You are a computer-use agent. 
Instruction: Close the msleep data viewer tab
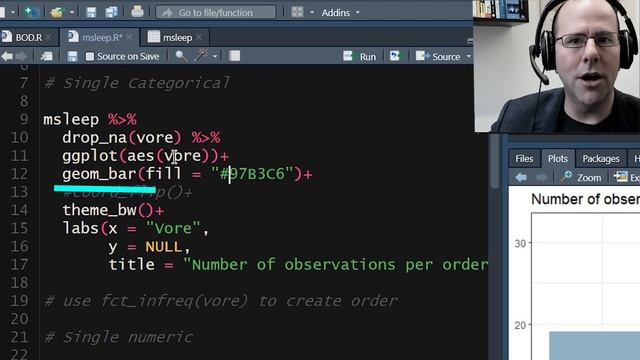click(x=199, y=37)
